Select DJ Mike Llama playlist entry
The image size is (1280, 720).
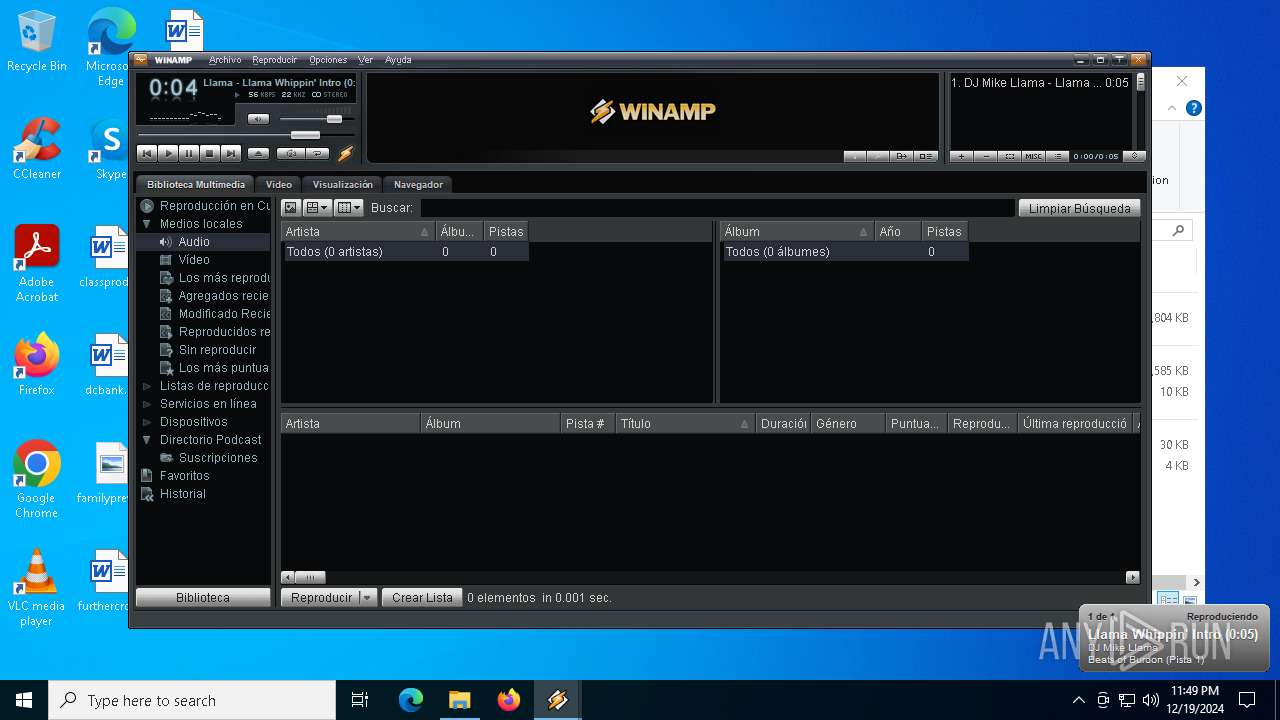tap(1040, 83)
